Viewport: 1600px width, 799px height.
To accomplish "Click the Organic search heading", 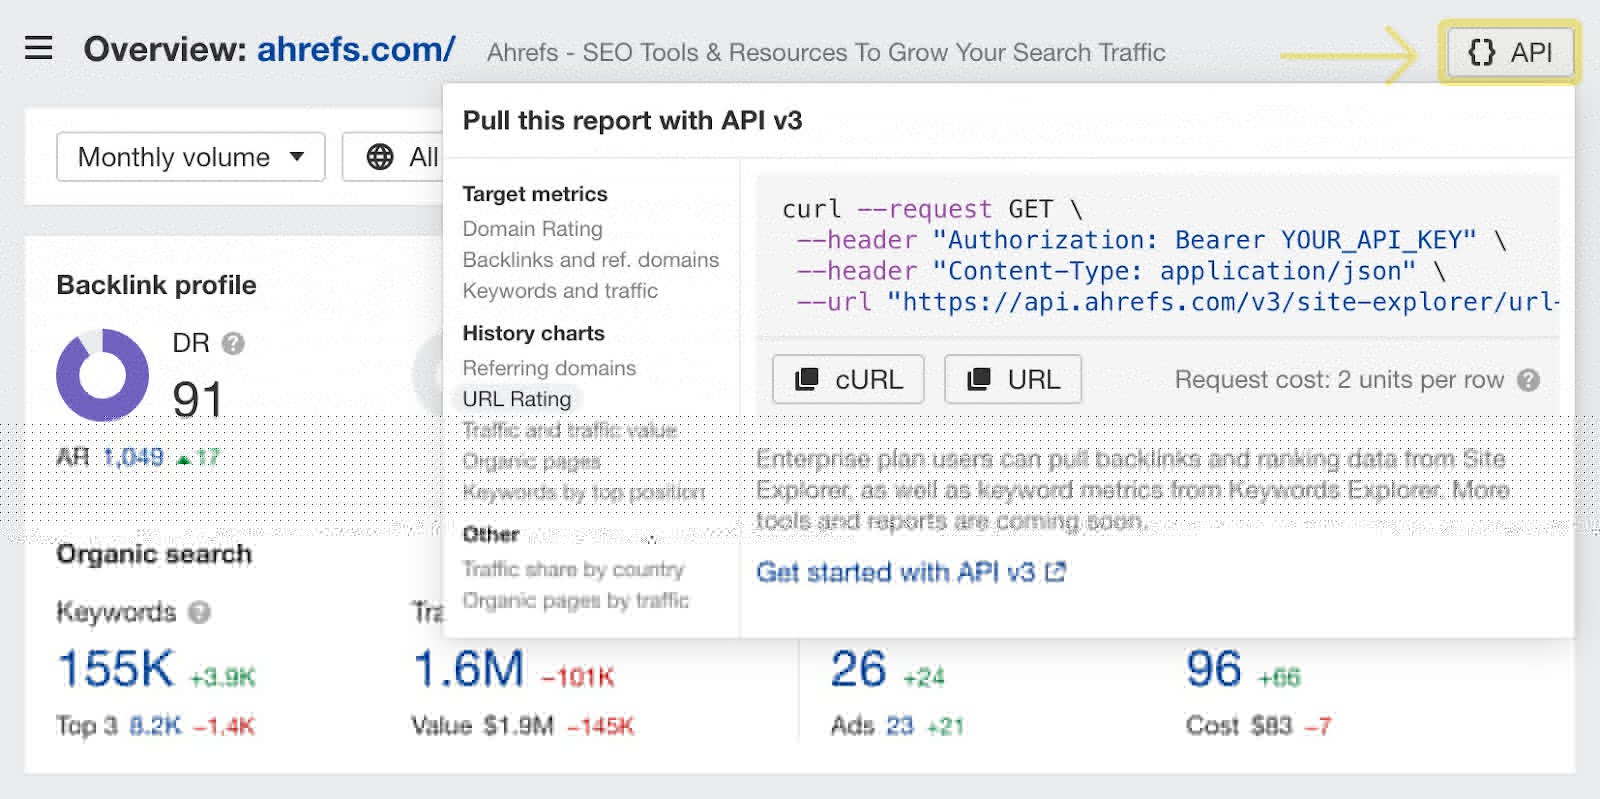I will pyautogui.click(x=154, y=554).
